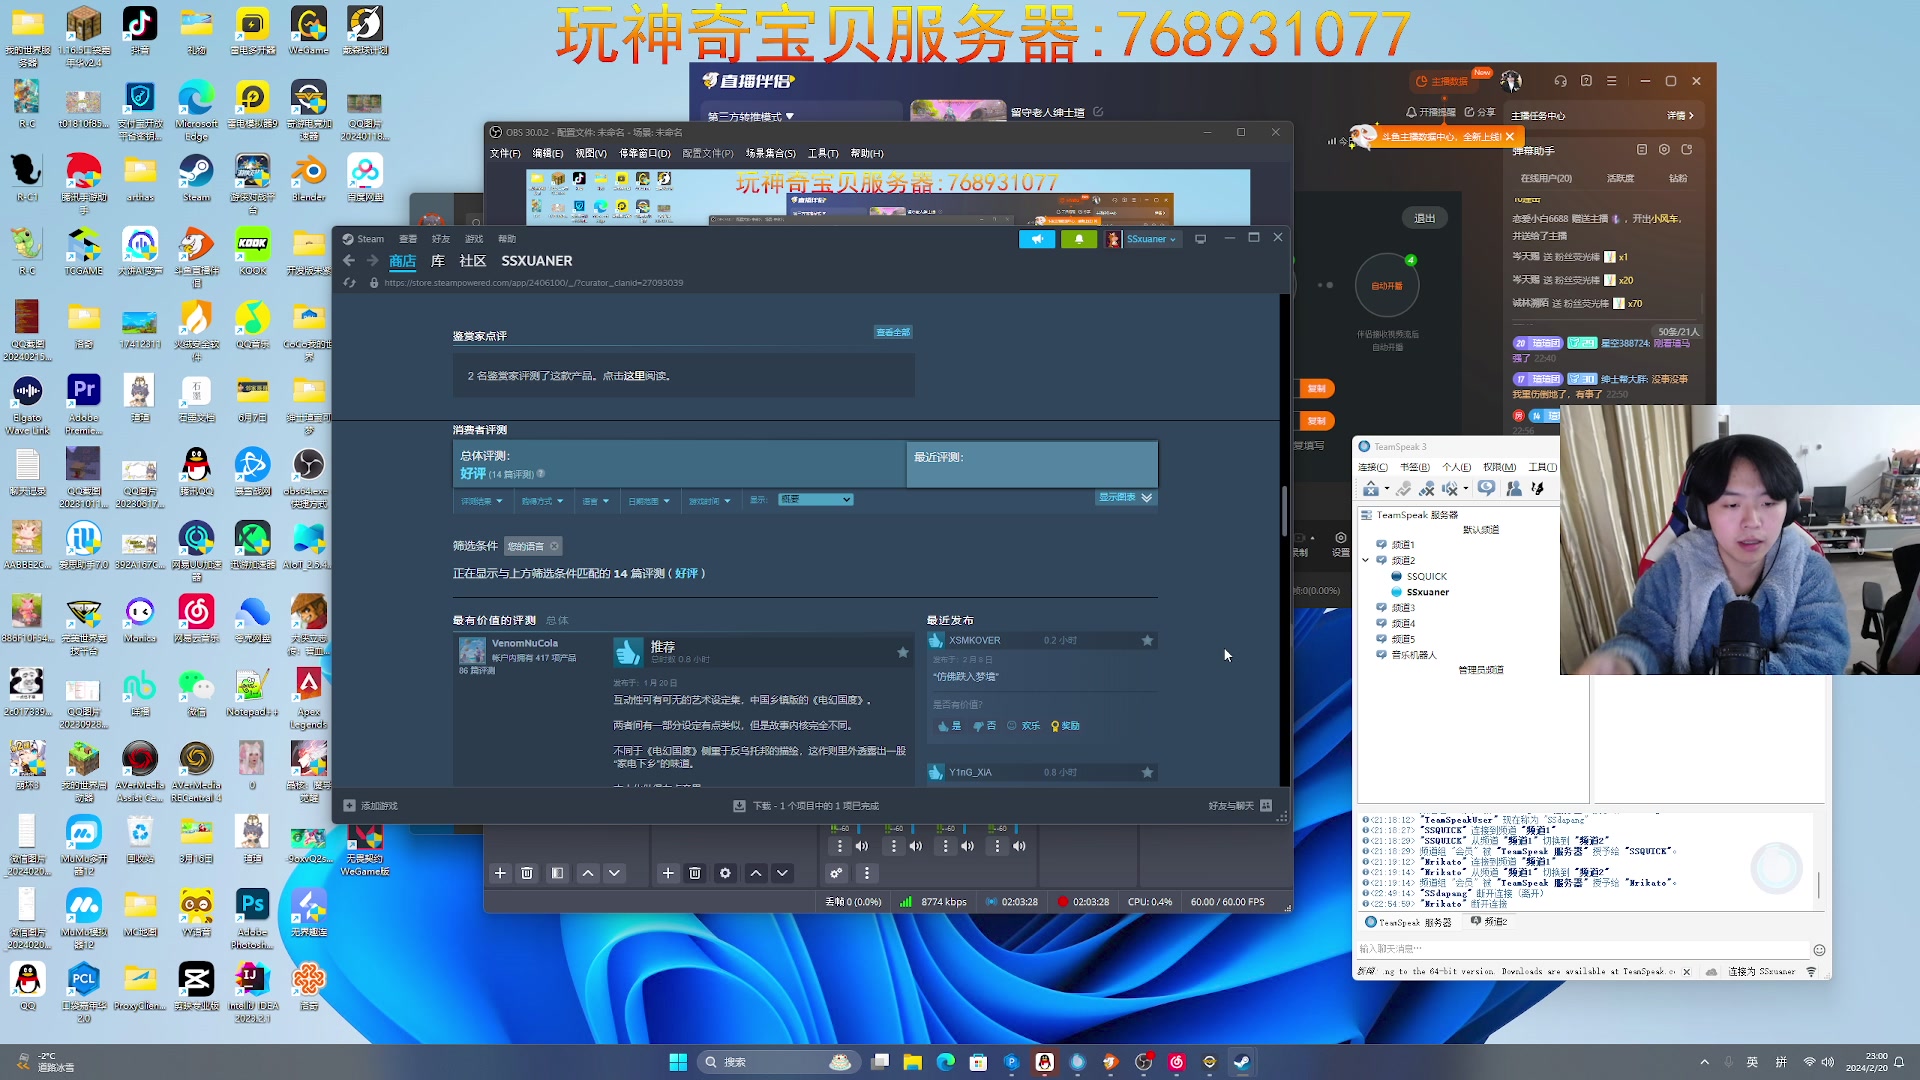The image size is (1920, 1080).
Task: Add a scene with OBS plus button
Action: click(500, 873)
